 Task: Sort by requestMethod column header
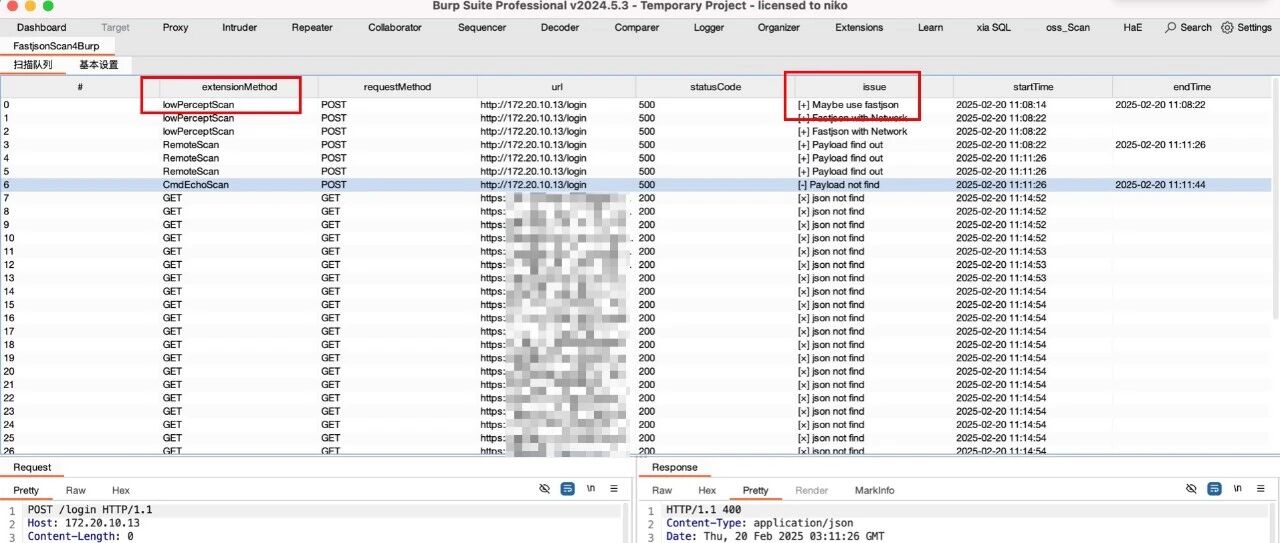[397, 87]
